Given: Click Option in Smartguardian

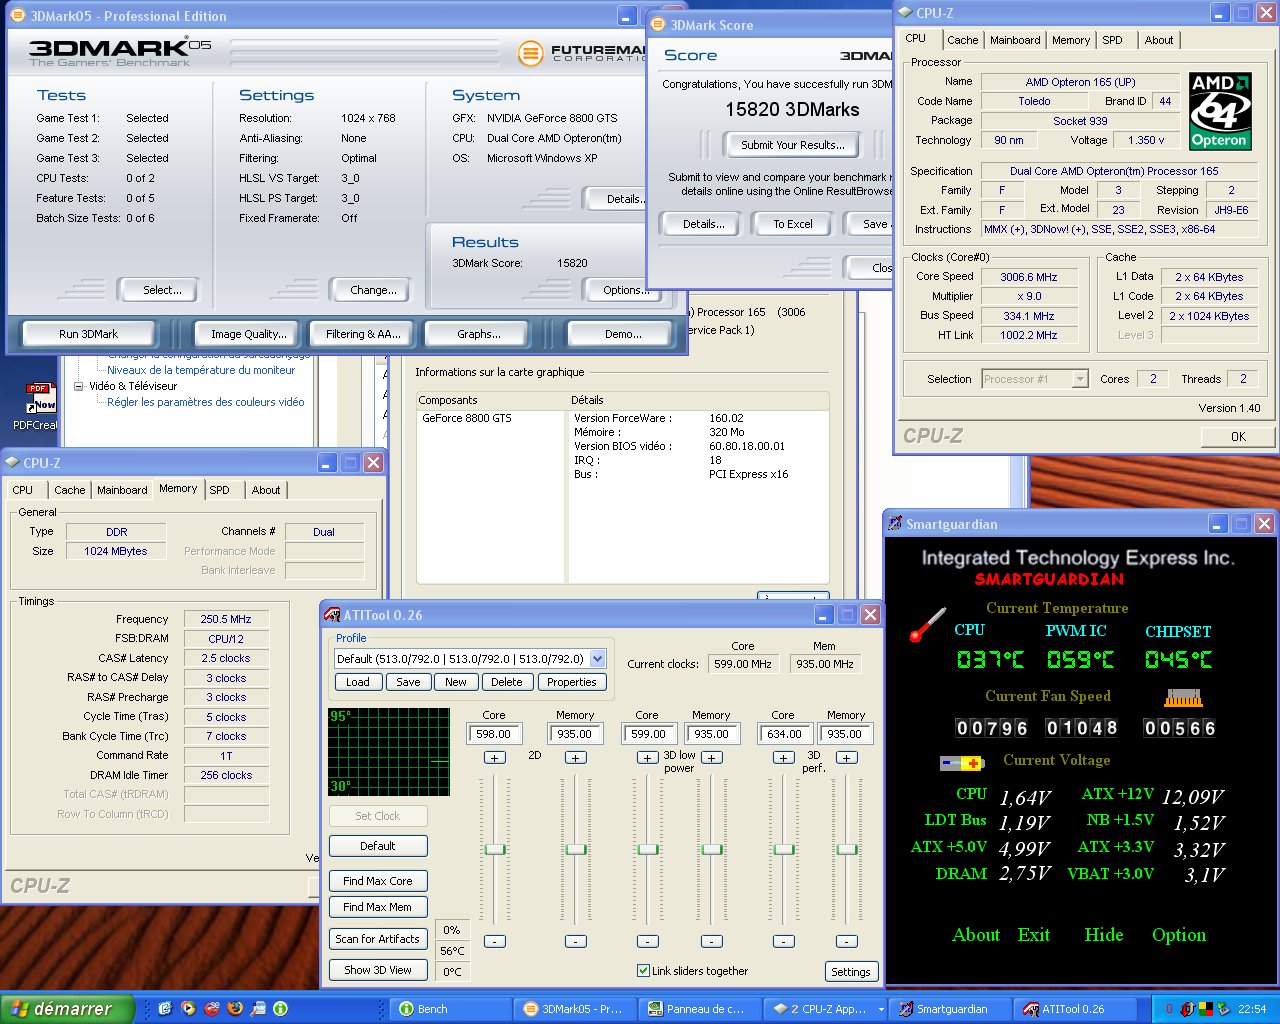Looking at the screenshot, I should pos(1179,935).
